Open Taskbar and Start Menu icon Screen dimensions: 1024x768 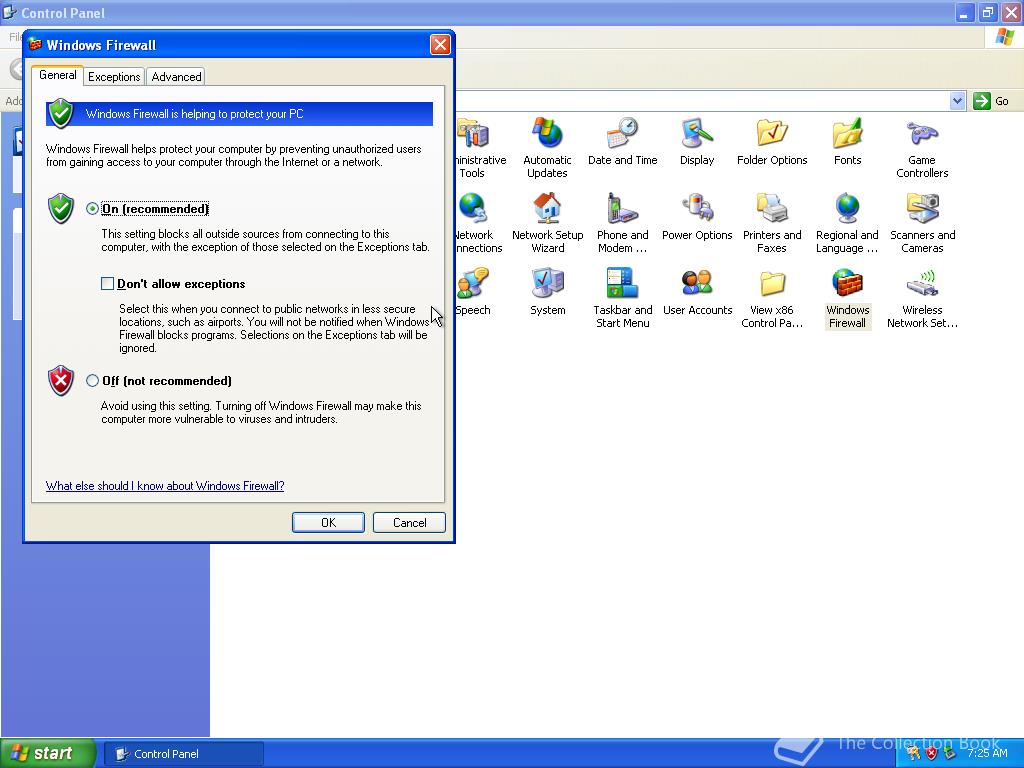click(x=622, y=283)
